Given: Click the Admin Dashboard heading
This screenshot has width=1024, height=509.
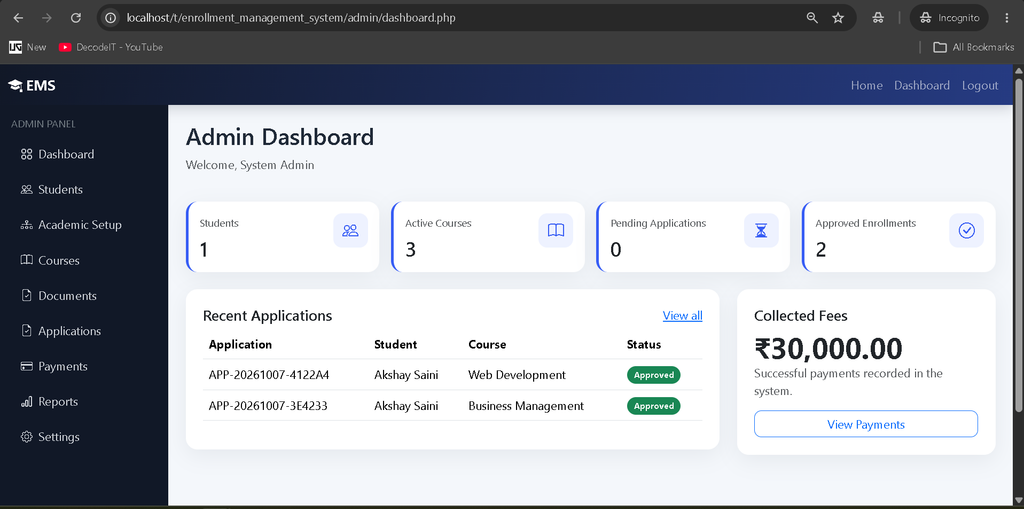Looking at the screenshot, I should 280,137.
